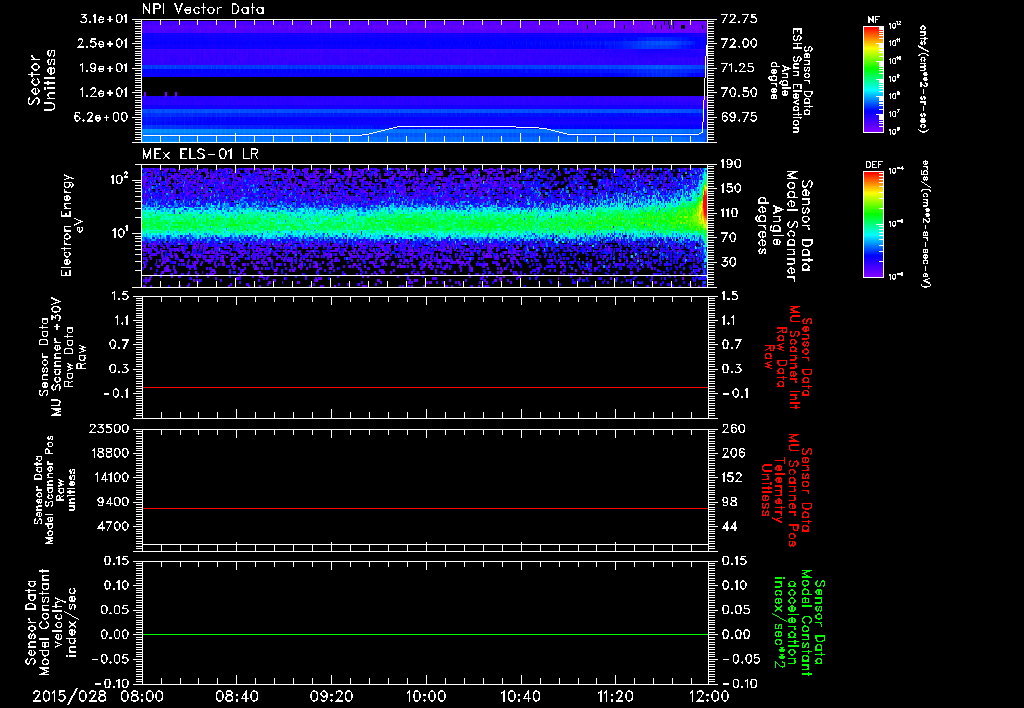1024x708 pixels.
Task: Click the NF color scale bar
Action: click(875, 78)
